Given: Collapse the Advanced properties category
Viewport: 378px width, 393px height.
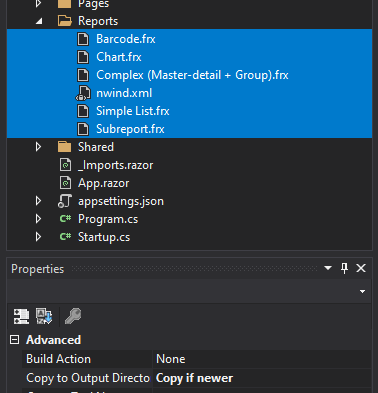Looking at the screenshot, I should click(x=14, y=340).
